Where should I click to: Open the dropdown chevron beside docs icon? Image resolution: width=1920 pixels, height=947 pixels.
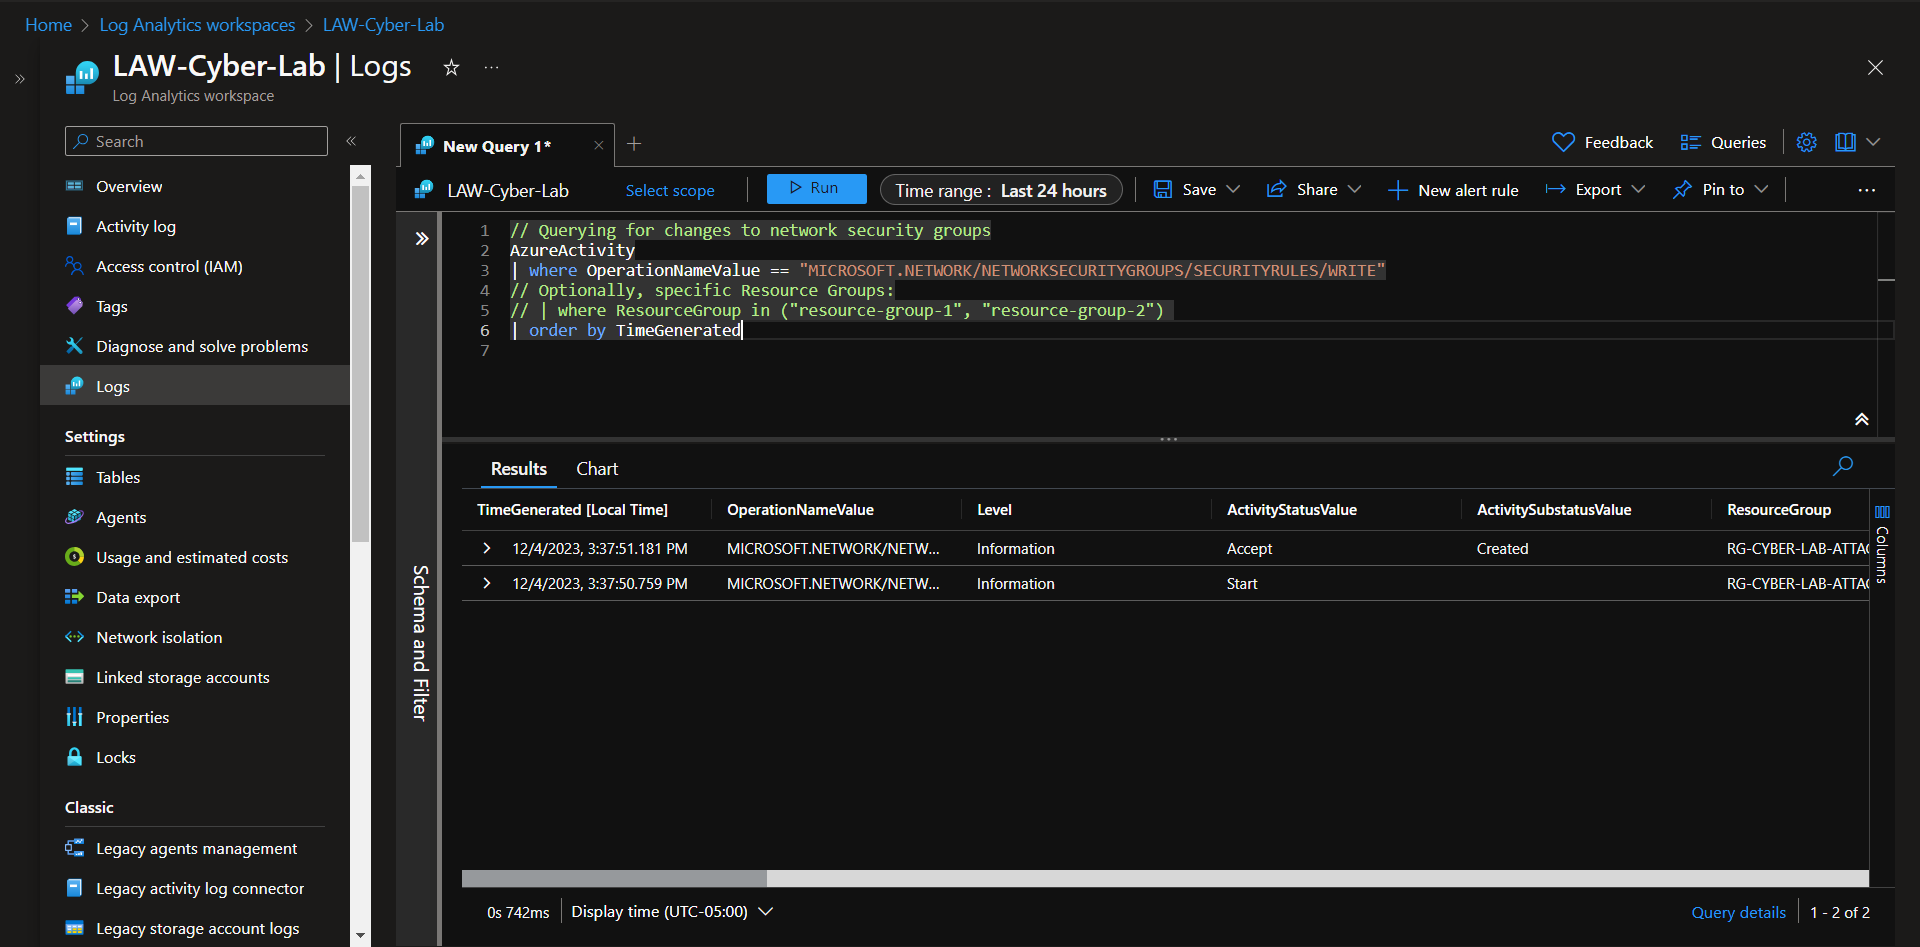pyautogui.click(x=1873, y=142)
